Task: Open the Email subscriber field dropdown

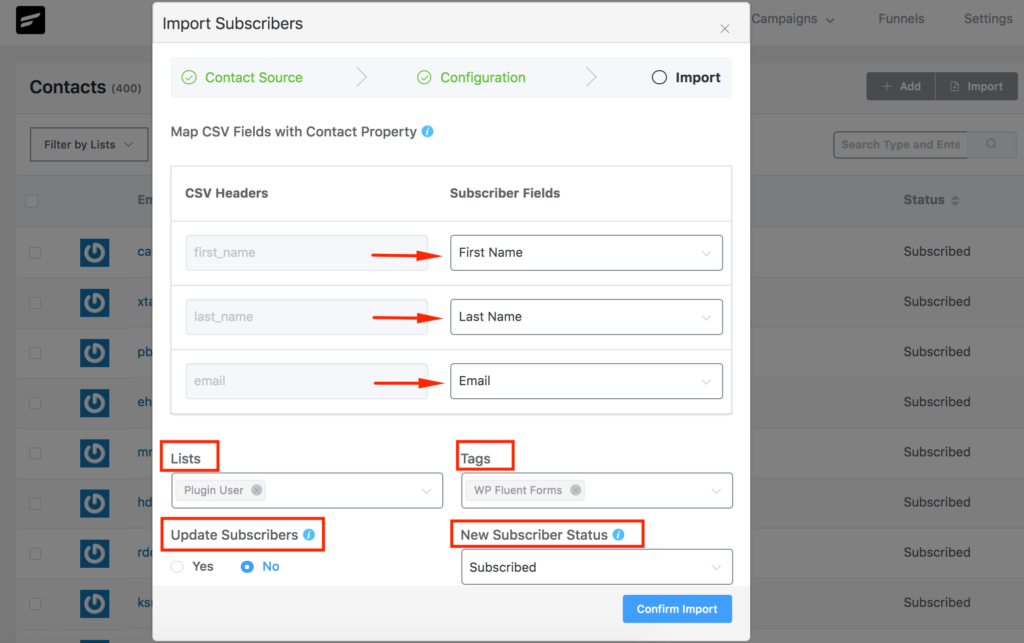Action: pos(586,381)
